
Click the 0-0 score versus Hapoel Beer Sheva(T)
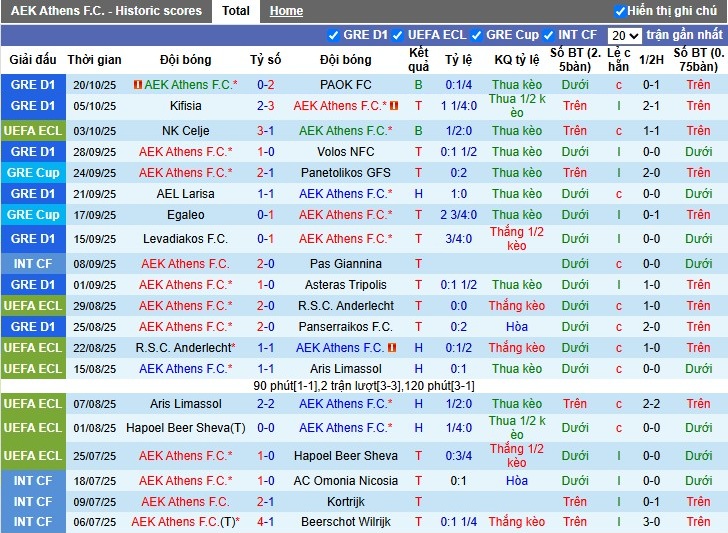click(266, 428)
